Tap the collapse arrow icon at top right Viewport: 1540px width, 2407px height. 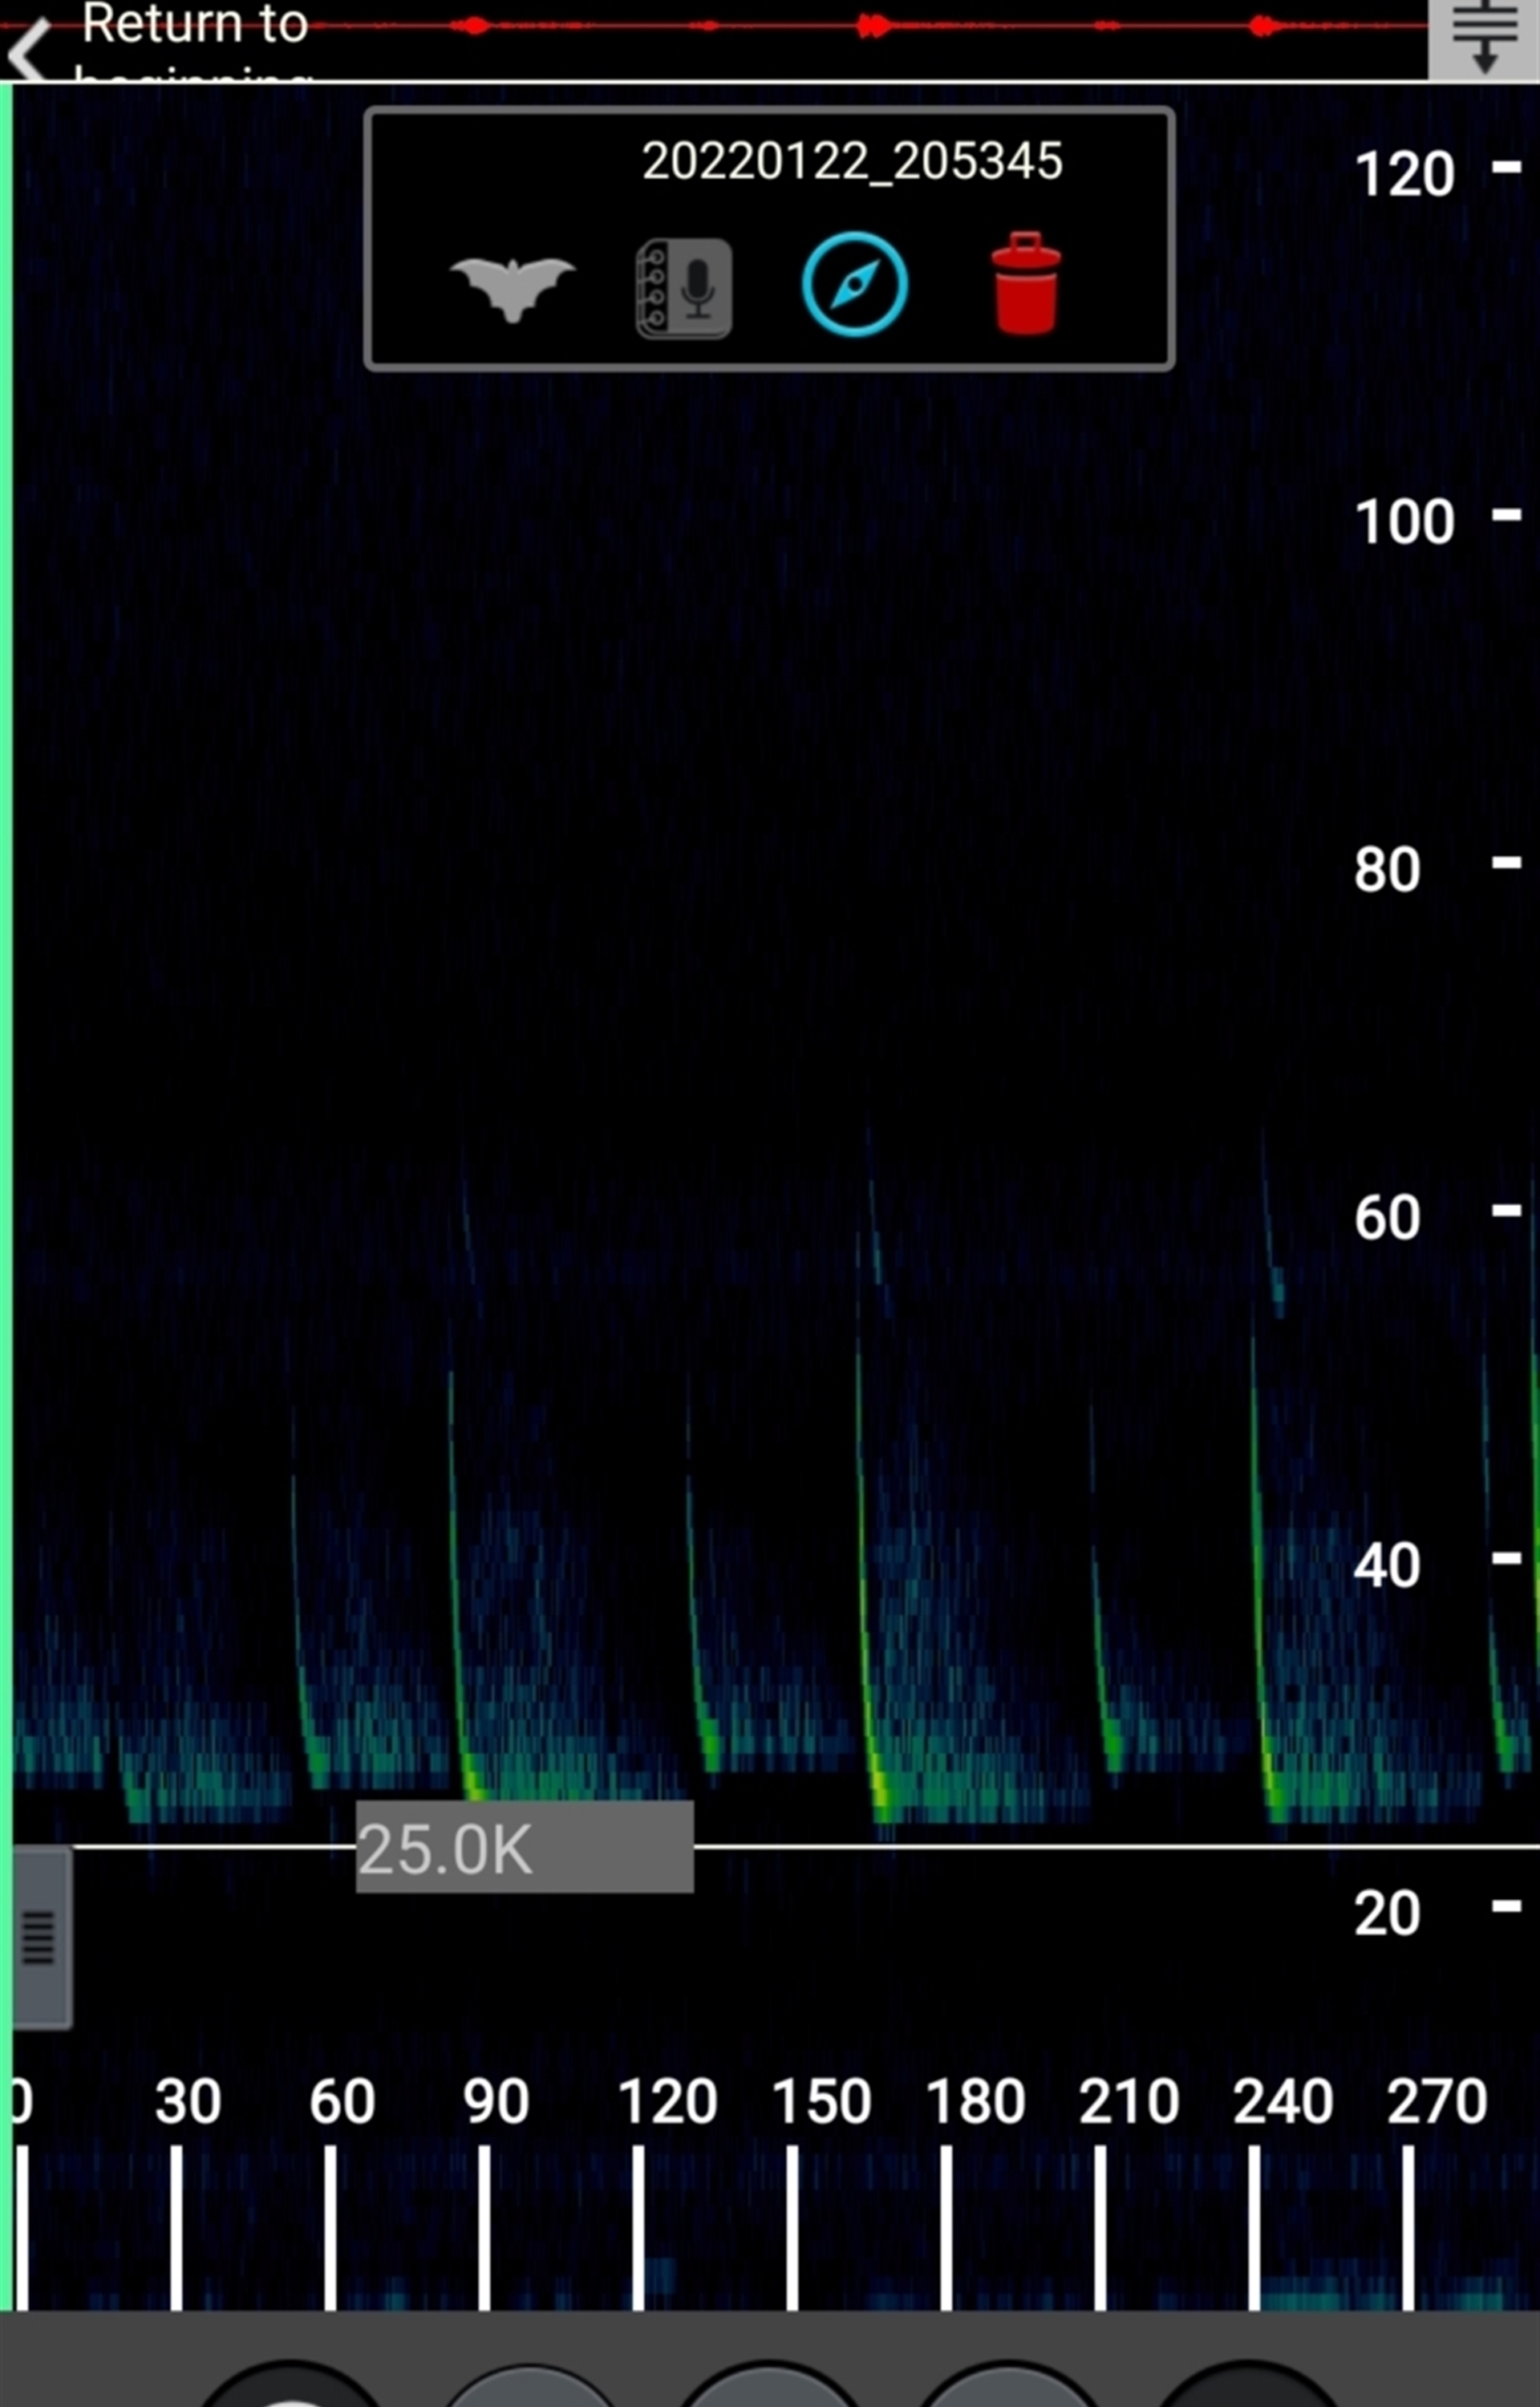[1484, 38]
